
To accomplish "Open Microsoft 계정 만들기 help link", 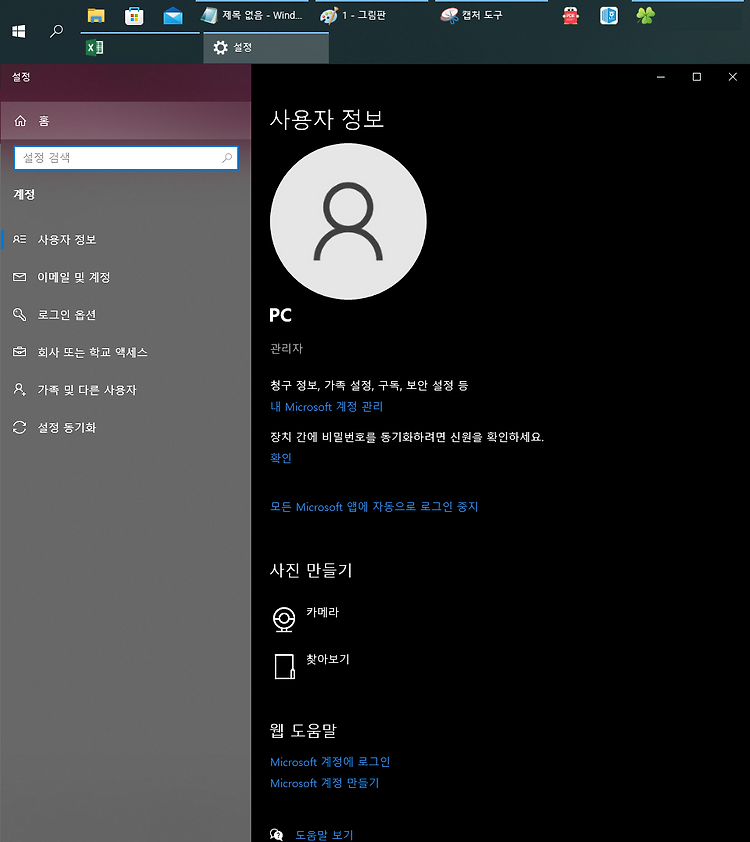I will click(x=324, y=783).
